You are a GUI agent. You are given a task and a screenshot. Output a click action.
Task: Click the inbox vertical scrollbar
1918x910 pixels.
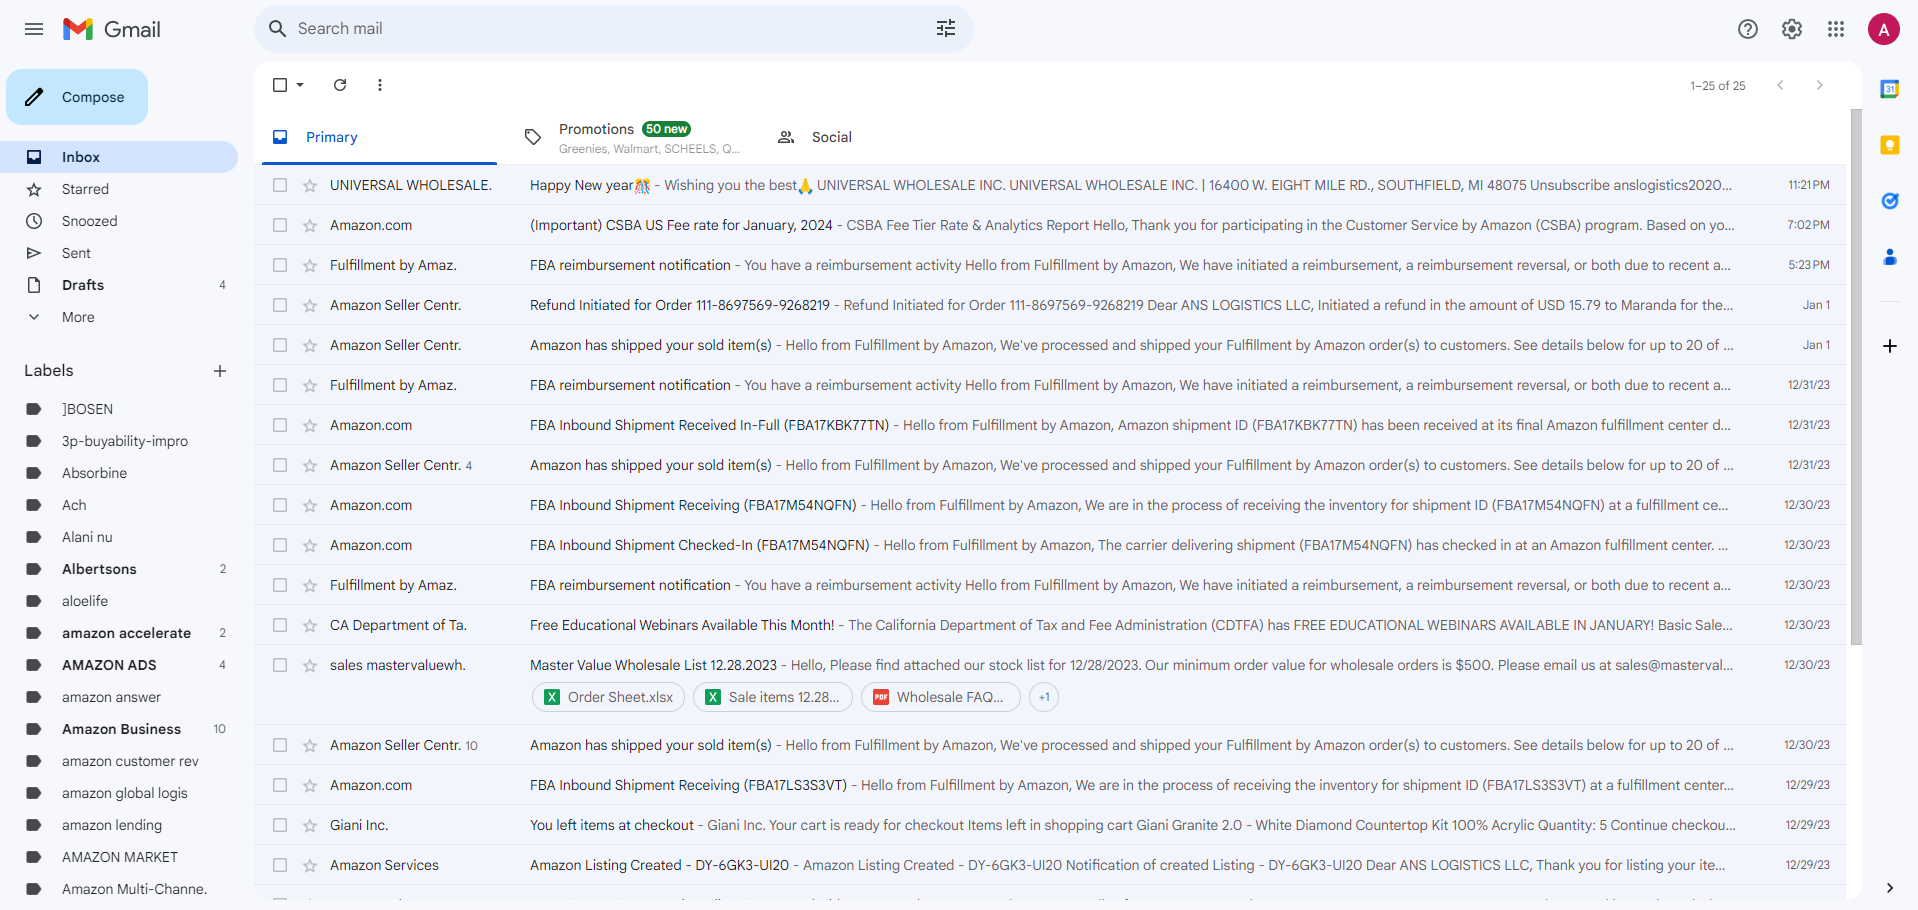(1856, 376)
